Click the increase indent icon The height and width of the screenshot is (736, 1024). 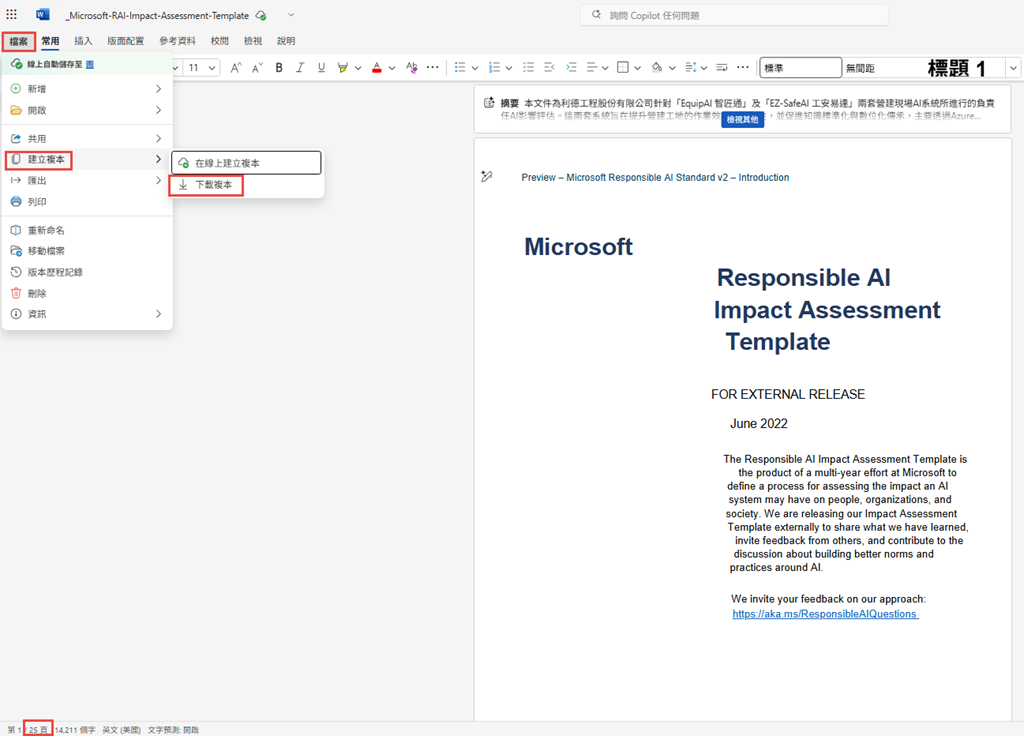pos(571,67)
